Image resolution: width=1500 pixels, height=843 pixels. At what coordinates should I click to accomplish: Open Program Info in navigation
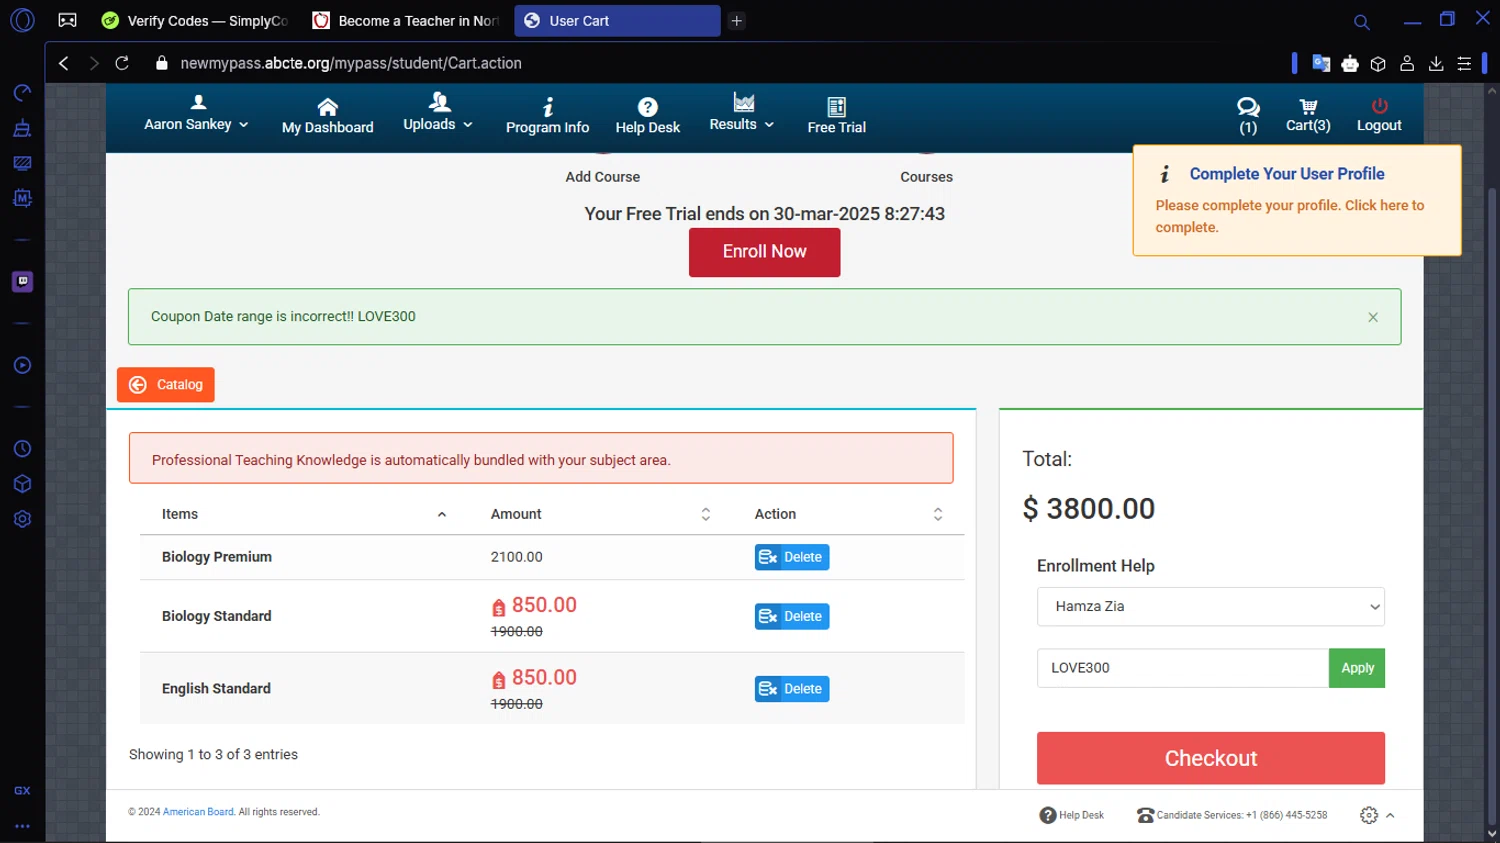tap(547, 115)
